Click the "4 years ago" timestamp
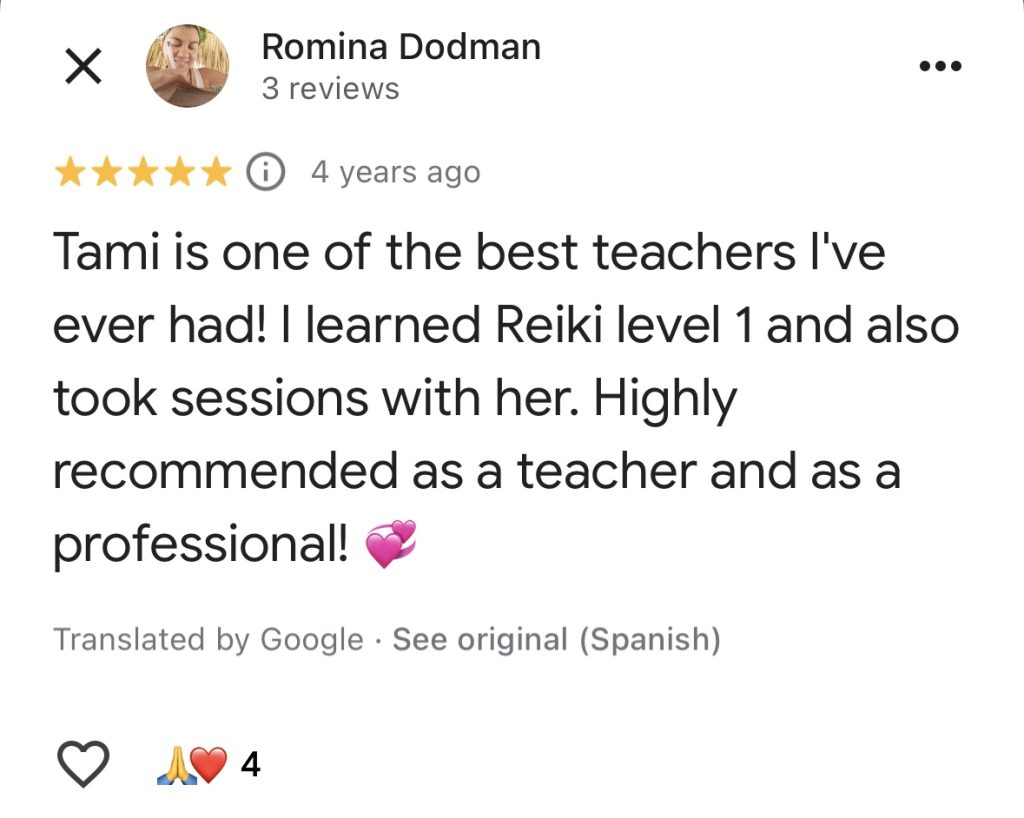The width and height of the screenshot is (1024, 818). [x=395, y=173]
